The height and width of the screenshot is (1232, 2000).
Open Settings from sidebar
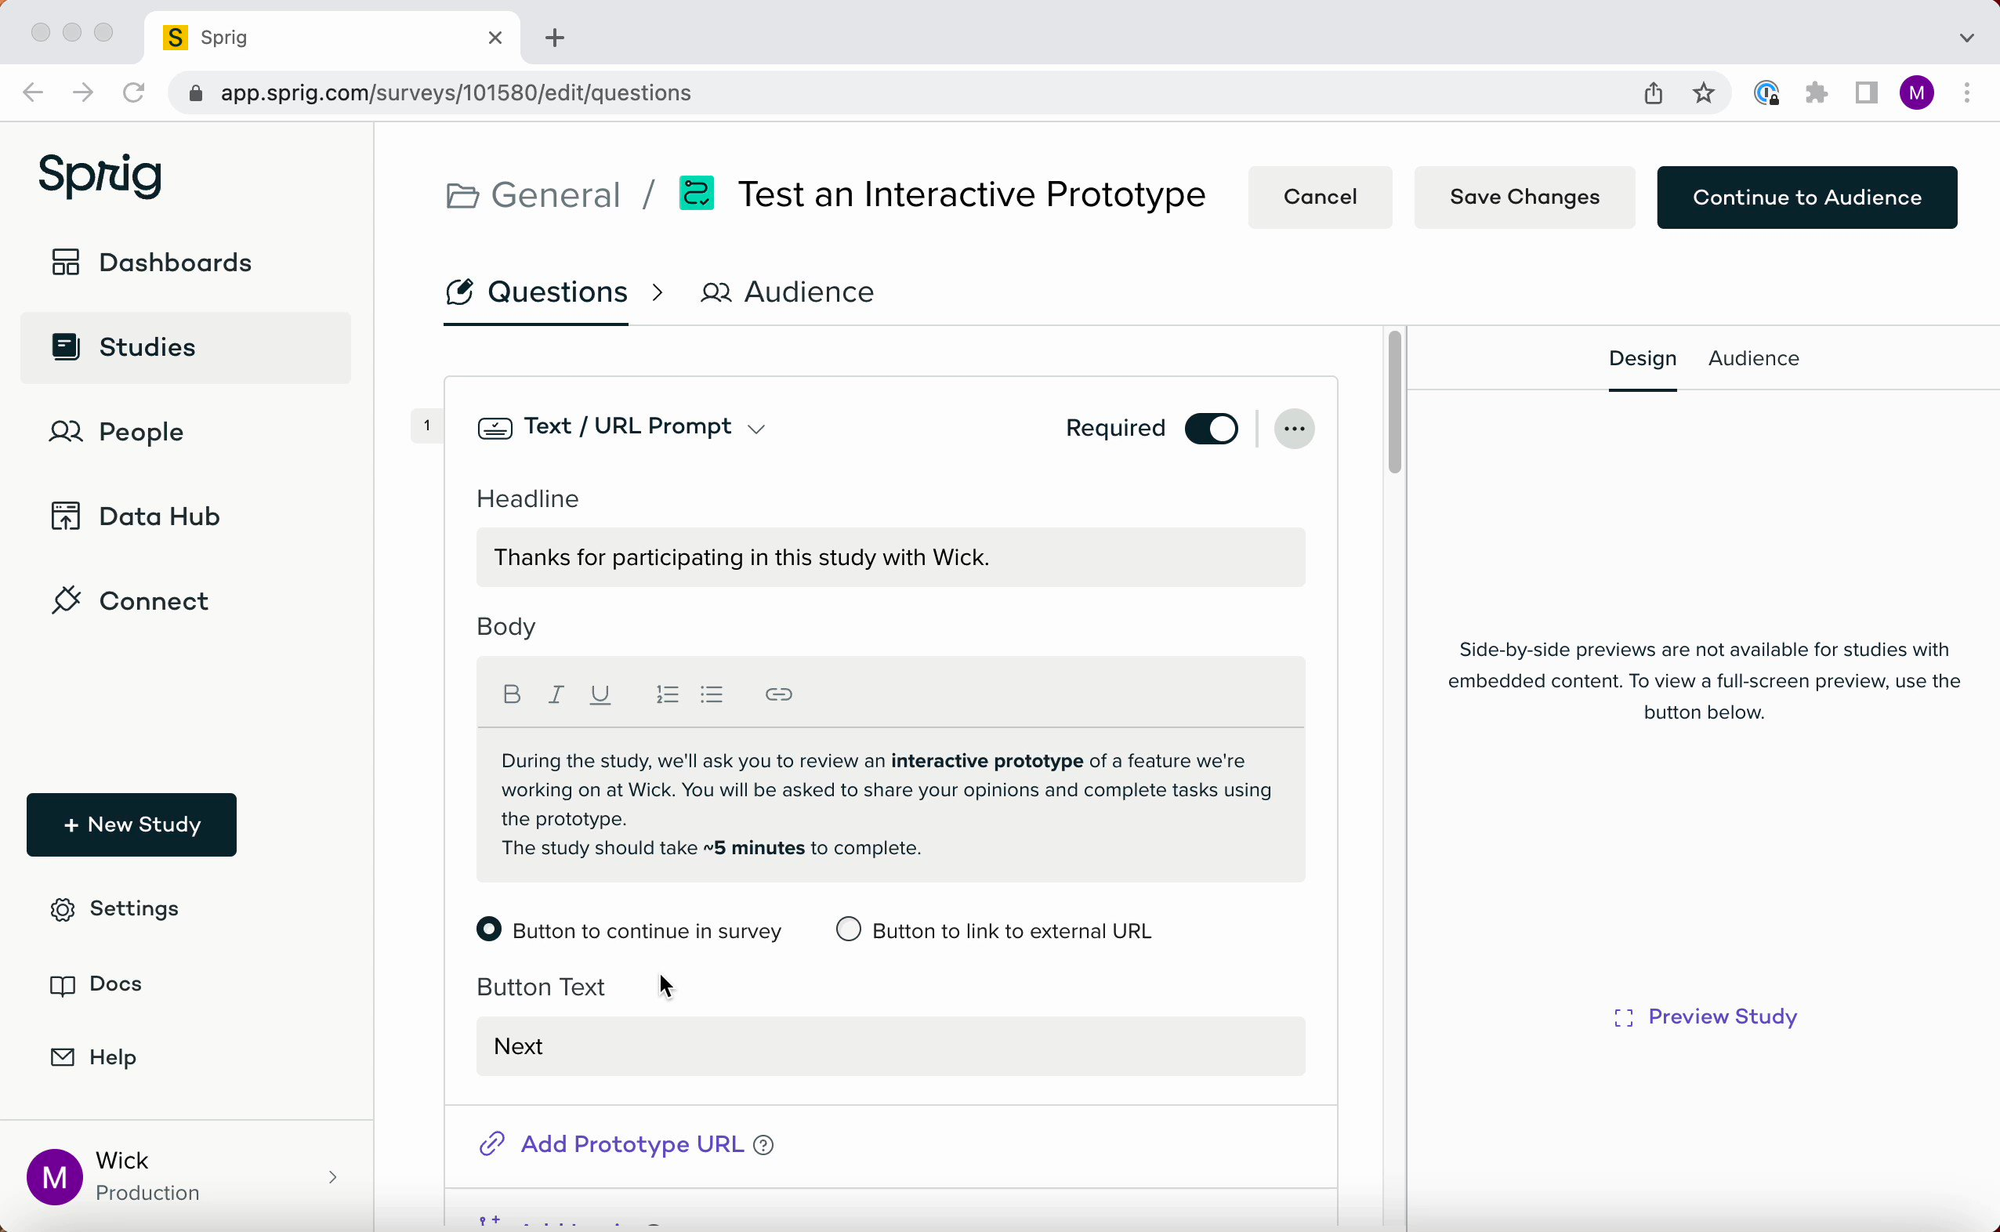pos(114,909)
